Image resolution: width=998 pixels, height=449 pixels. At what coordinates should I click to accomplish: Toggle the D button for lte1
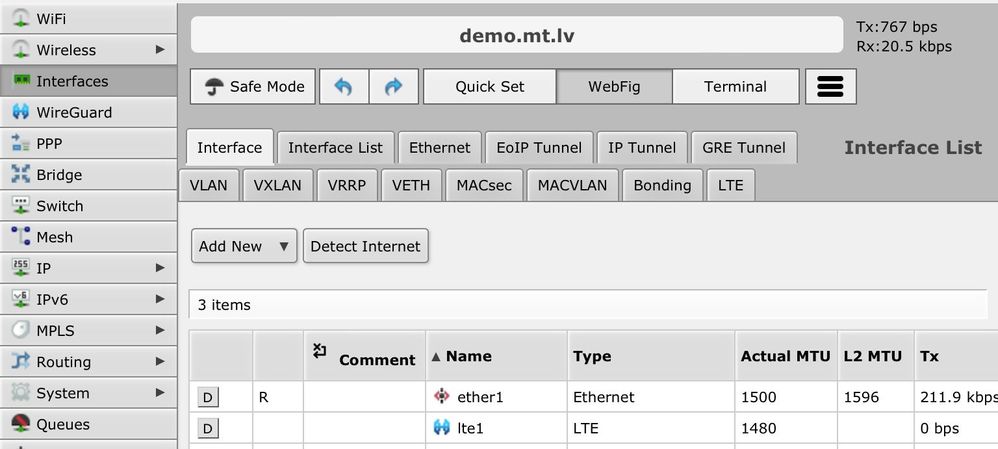pos(207,429)
